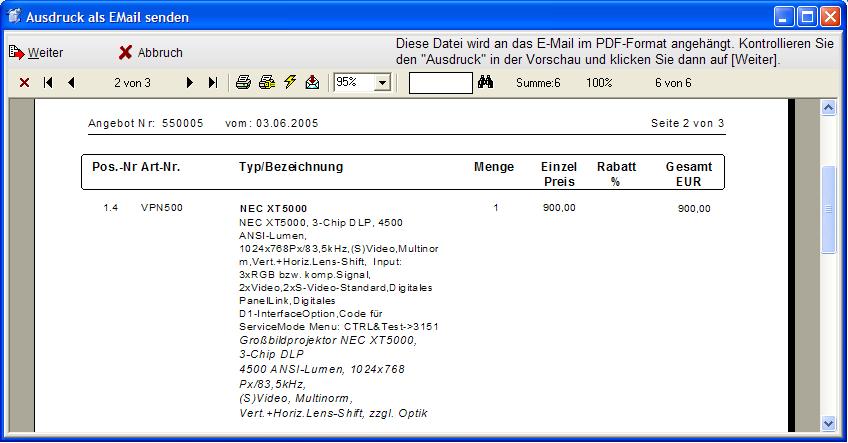Click the vertical scrollbar thumb
Screen dimensions: 848x443
(828, 209)
